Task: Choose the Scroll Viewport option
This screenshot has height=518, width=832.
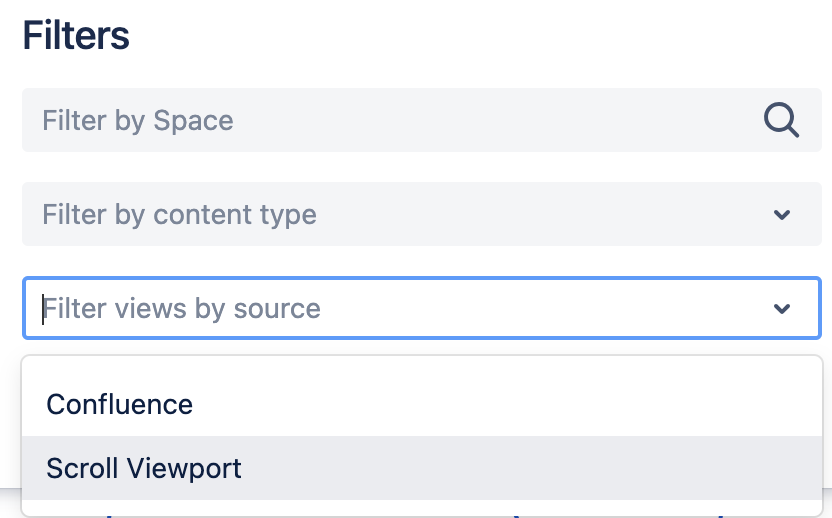Action: click(144, 468)
